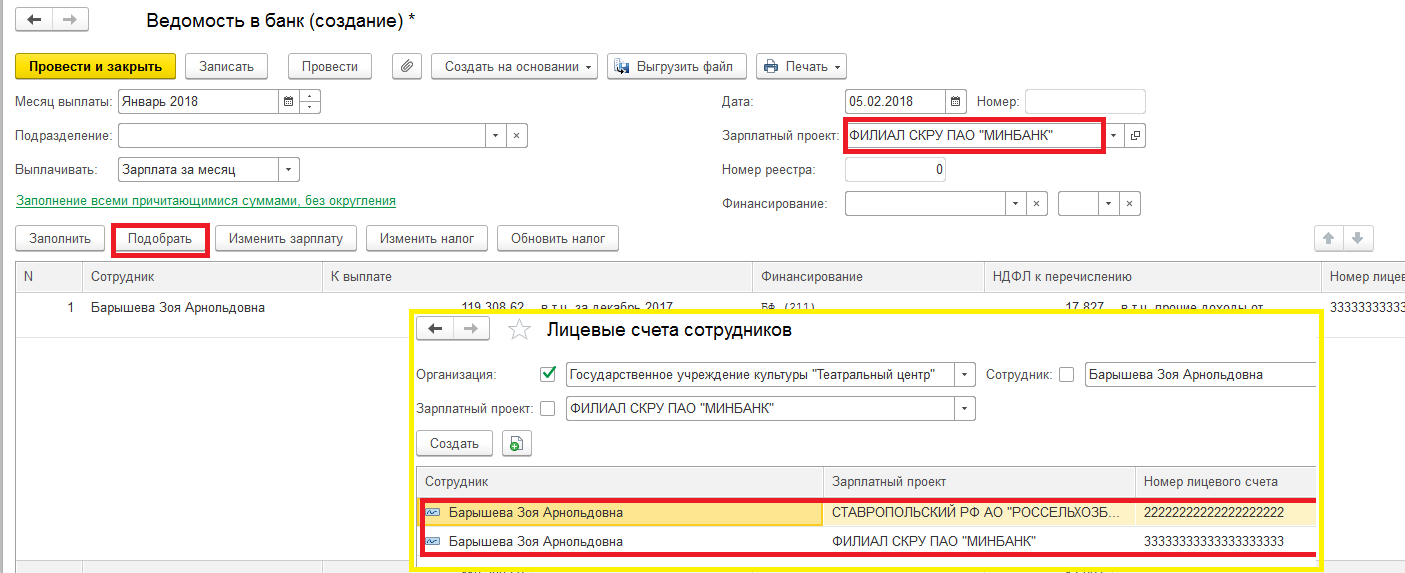Viewport: 1405px width, 573px height.
Task: Open the Выплачивать dropdown list
Action: [289, 169]
